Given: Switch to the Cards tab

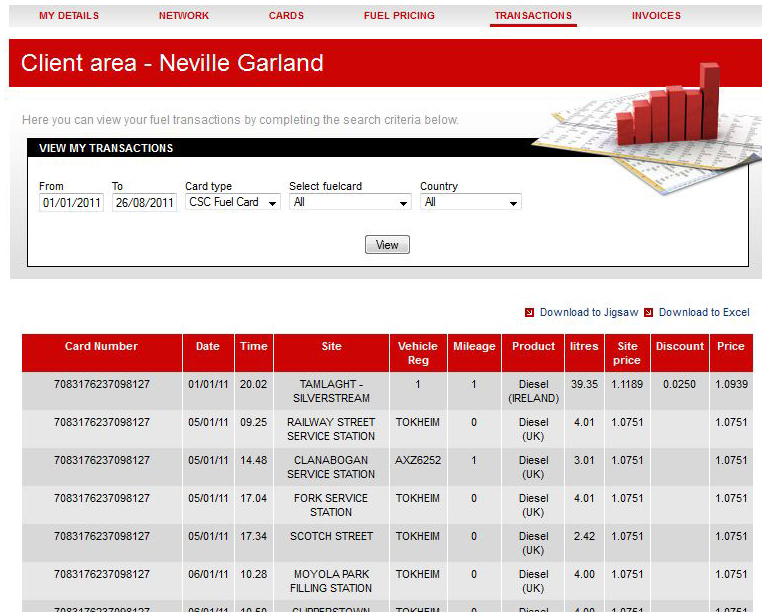Looking at the screenshot, I should 286,16.
